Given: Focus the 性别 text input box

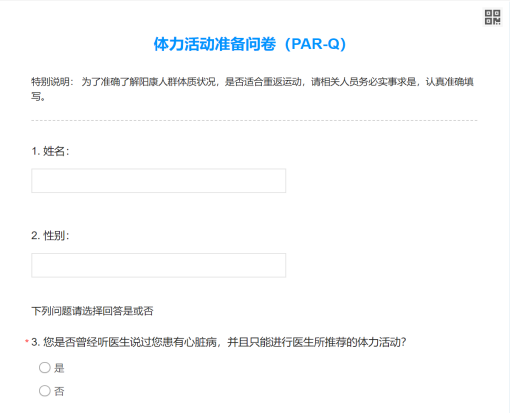Looking at the screenshot, I should click(158, 265).
